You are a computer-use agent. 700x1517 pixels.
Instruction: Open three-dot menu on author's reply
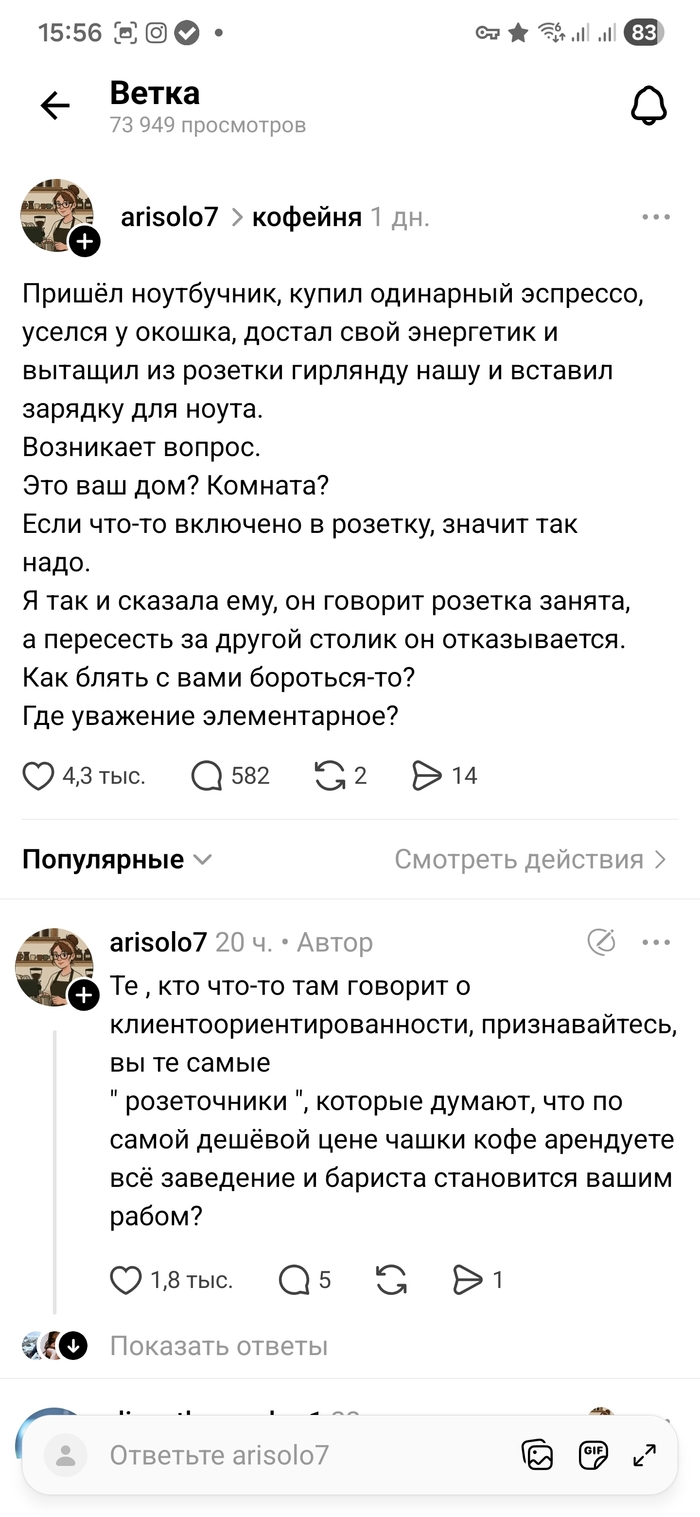click(656, 942)
